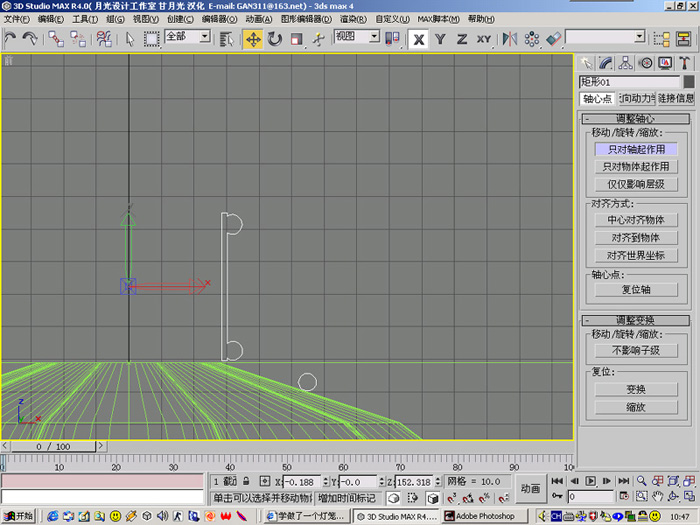
Task: Click the Pan hand viewport tool
Action: pyautogui.click(x=657, y=496)
